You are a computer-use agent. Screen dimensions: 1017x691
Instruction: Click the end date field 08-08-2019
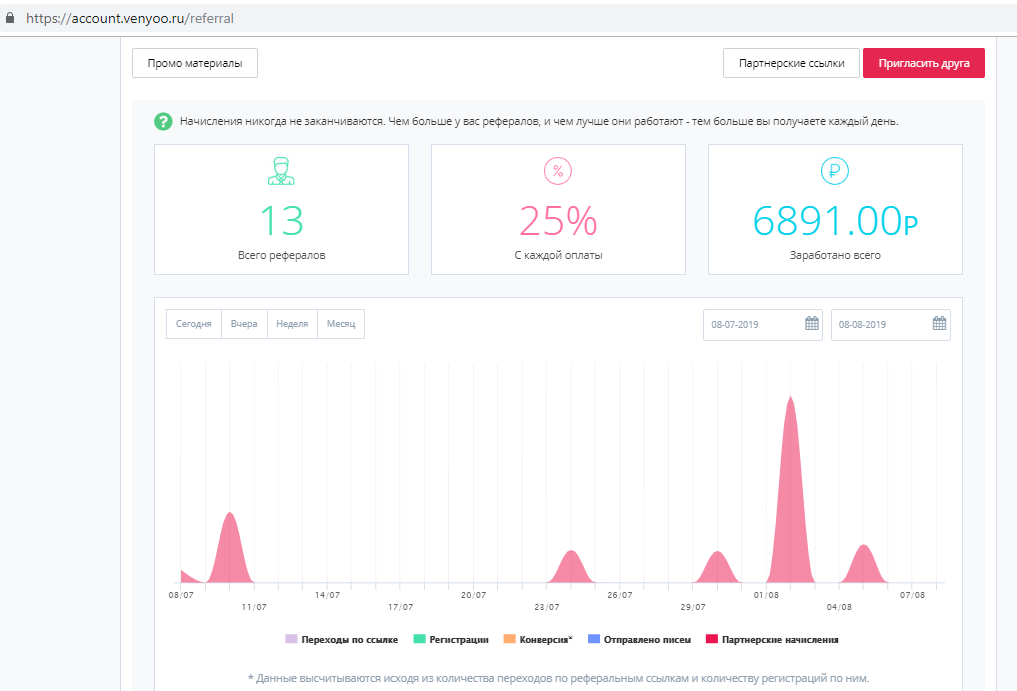tap(891, 324)
